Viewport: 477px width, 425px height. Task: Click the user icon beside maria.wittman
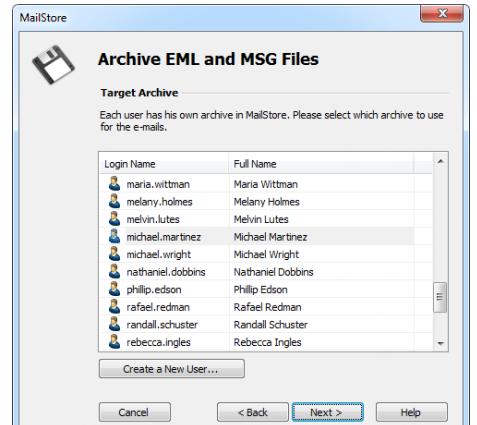[x=114, y=184]
